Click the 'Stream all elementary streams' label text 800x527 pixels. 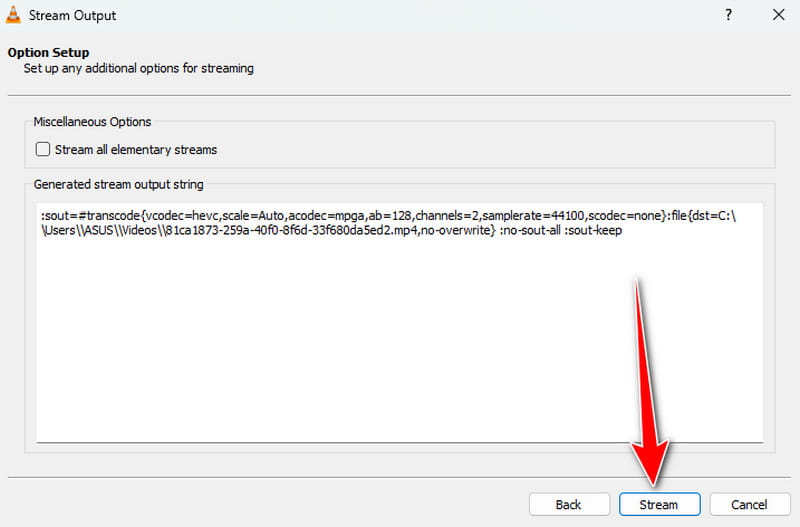[136, 150]
